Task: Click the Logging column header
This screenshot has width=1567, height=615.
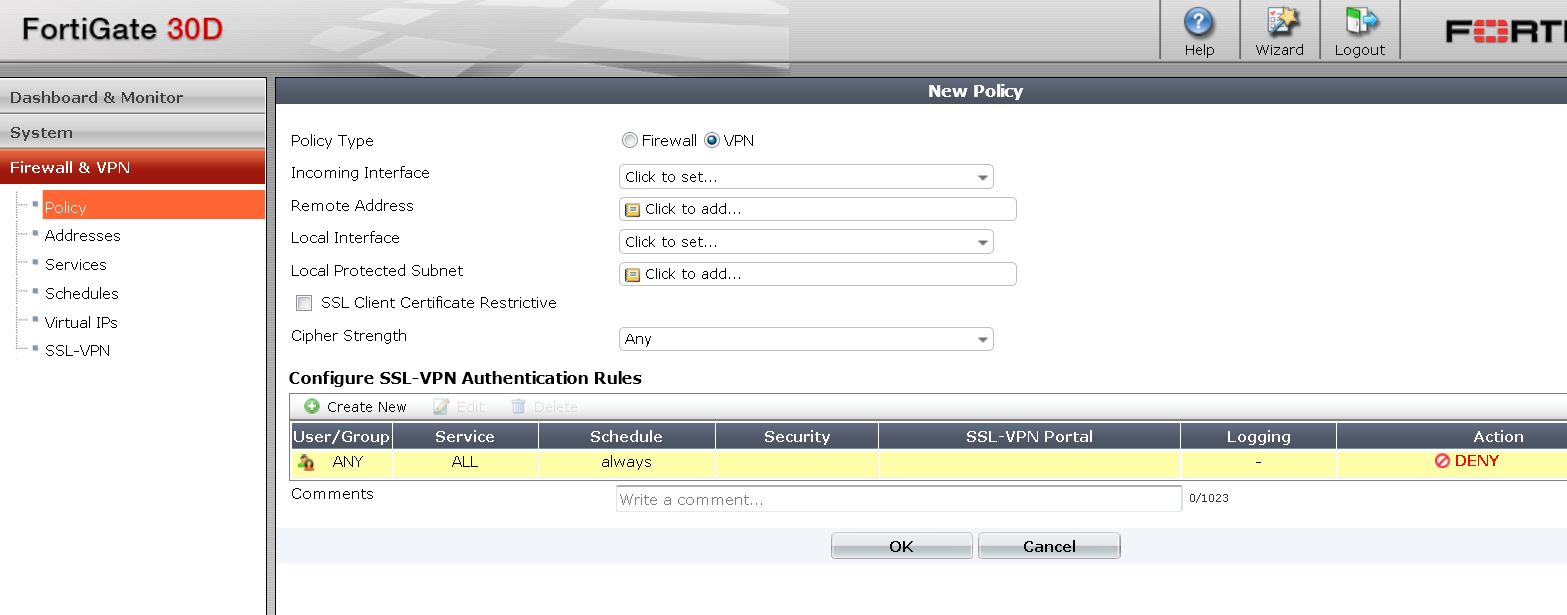Action: 1258,436
